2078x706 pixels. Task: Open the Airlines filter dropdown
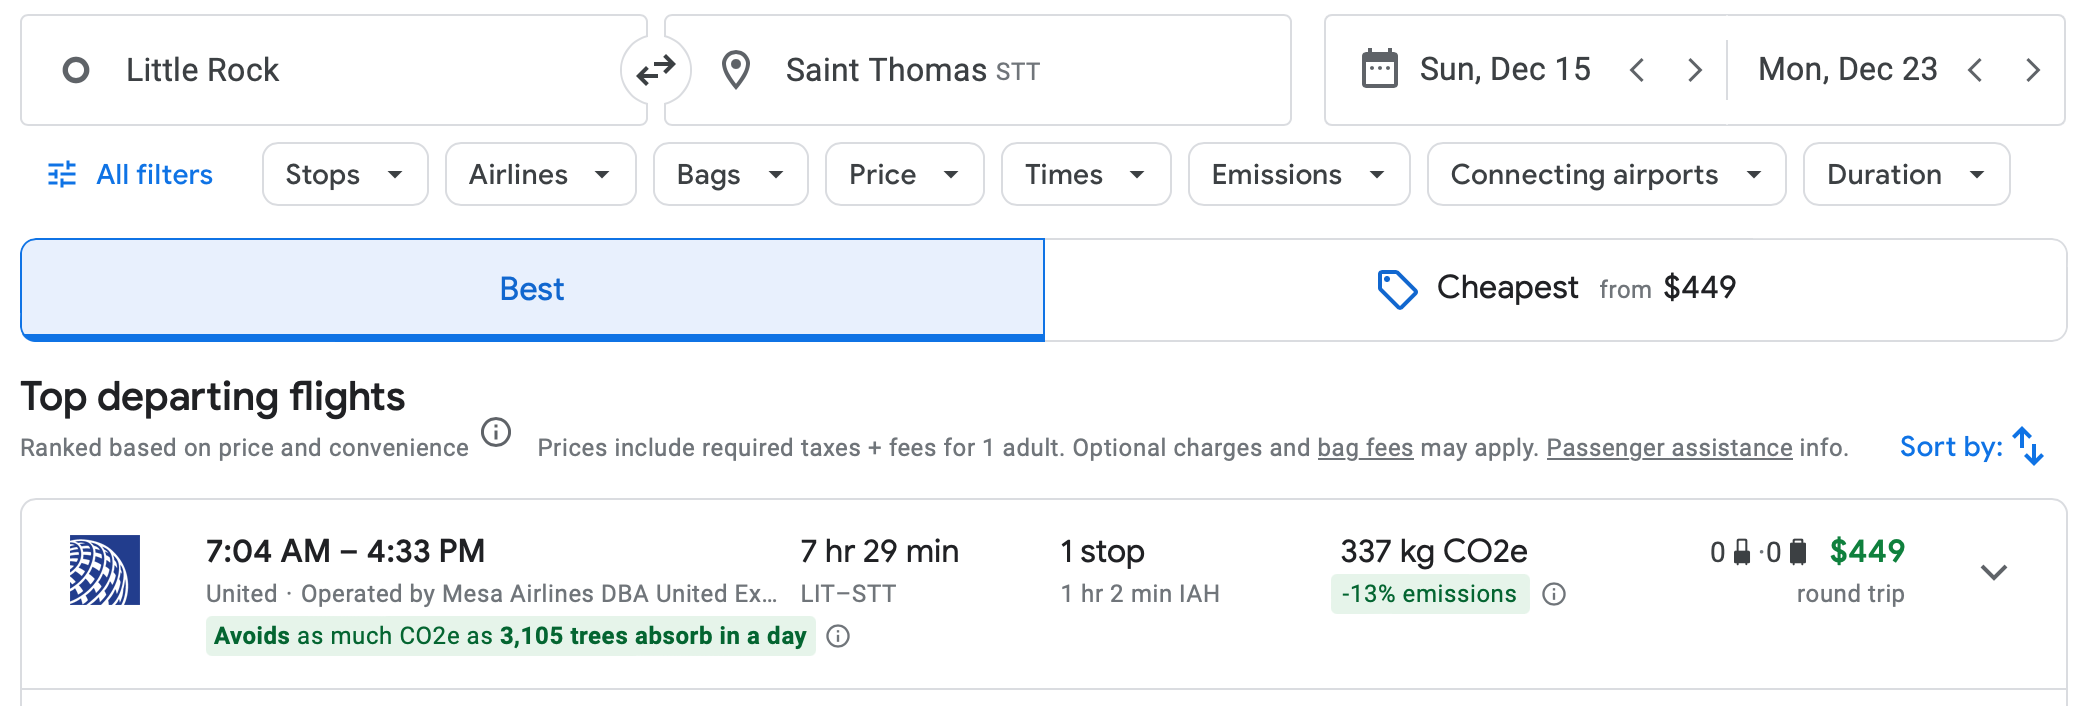pos(540,175)
